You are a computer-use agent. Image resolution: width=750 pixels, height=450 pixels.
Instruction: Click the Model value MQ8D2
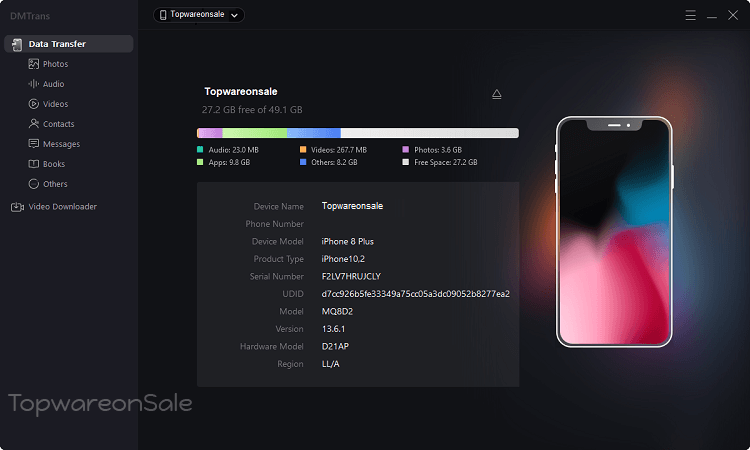[x=337, y=311]
